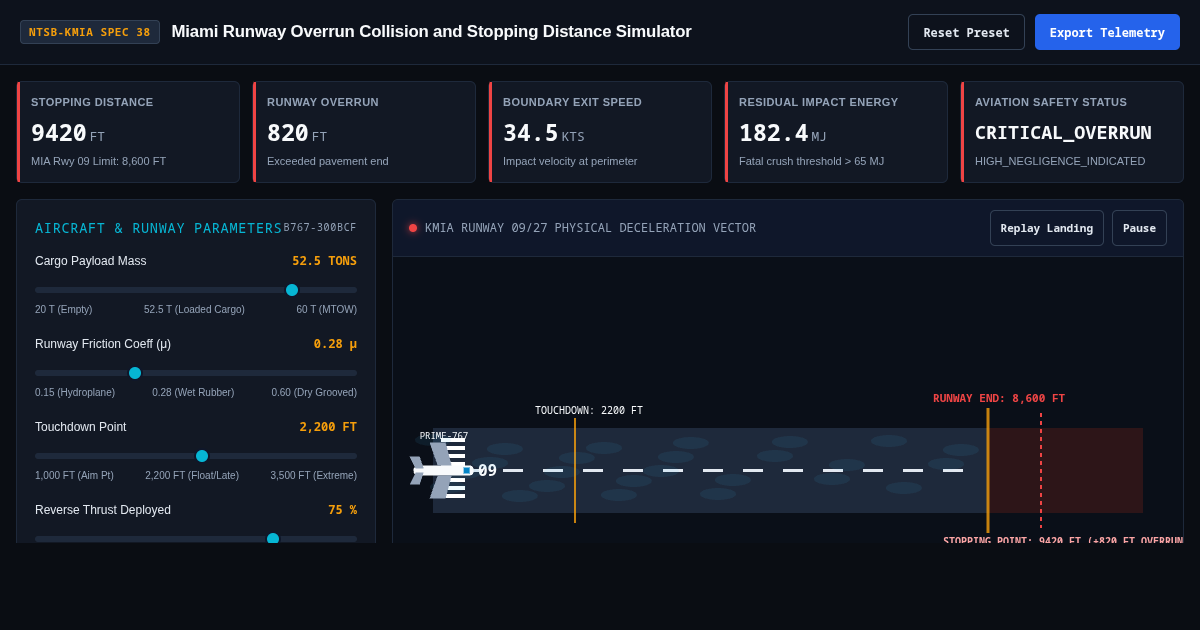Screen dimensions: 1200x630
Task: Open the Stopping Distance 9420 FT card
Action: click(128, 132)
